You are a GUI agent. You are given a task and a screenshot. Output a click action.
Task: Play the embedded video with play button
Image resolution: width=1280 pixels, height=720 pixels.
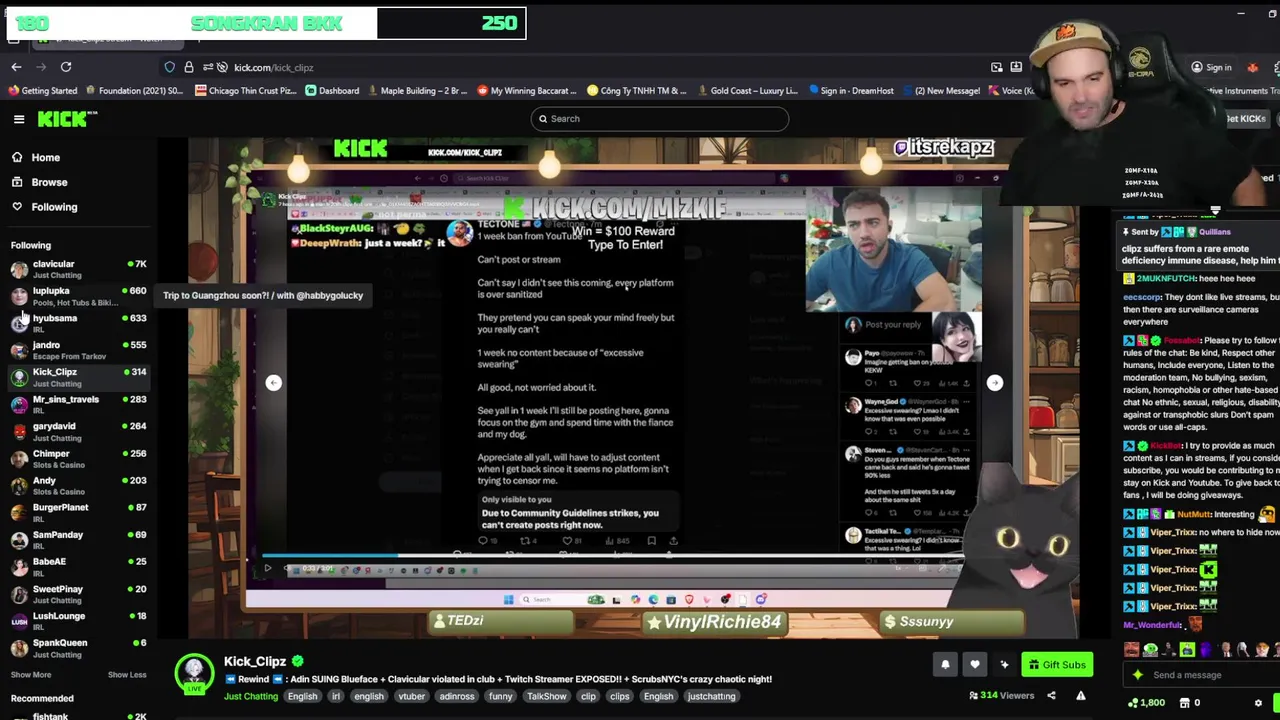[267, 569]
